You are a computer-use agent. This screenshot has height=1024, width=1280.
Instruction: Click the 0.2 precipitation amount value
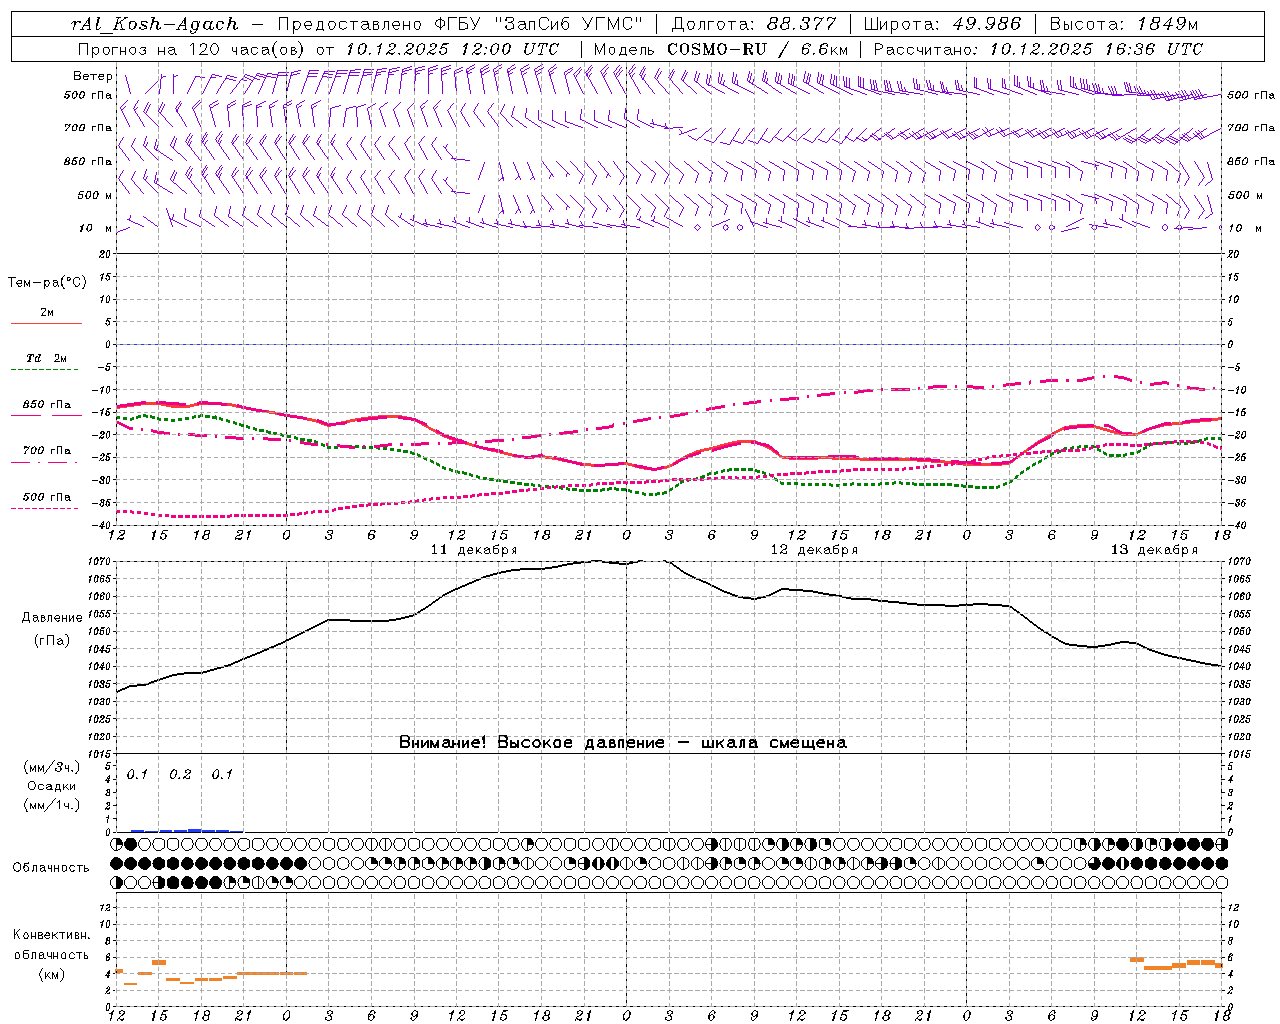(180, 775)
